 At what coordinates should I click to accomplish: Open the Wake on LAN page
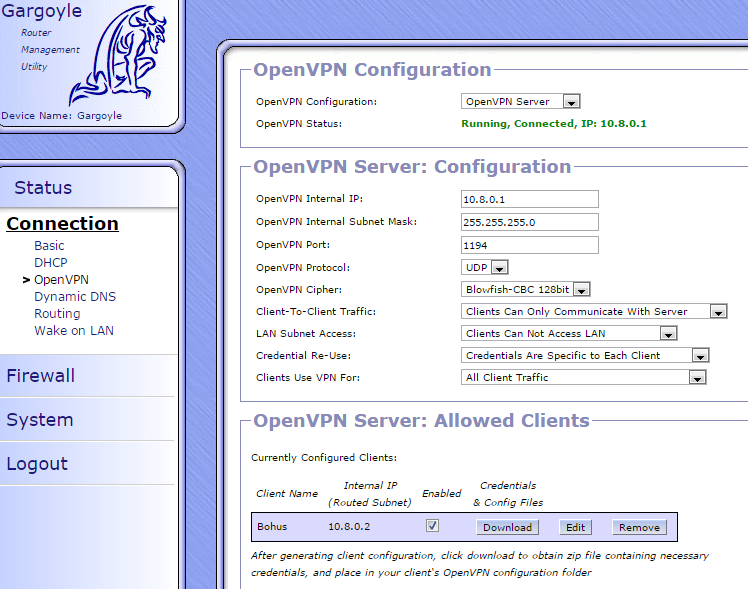point(74,331)
